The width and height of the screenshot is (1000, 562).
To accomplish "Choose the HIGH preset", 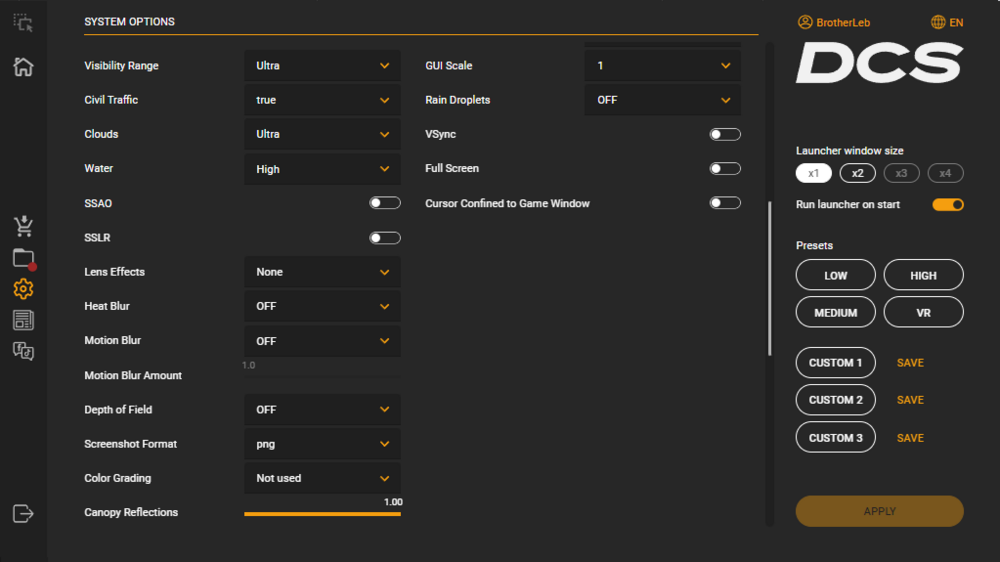I will tap(923, 275).
